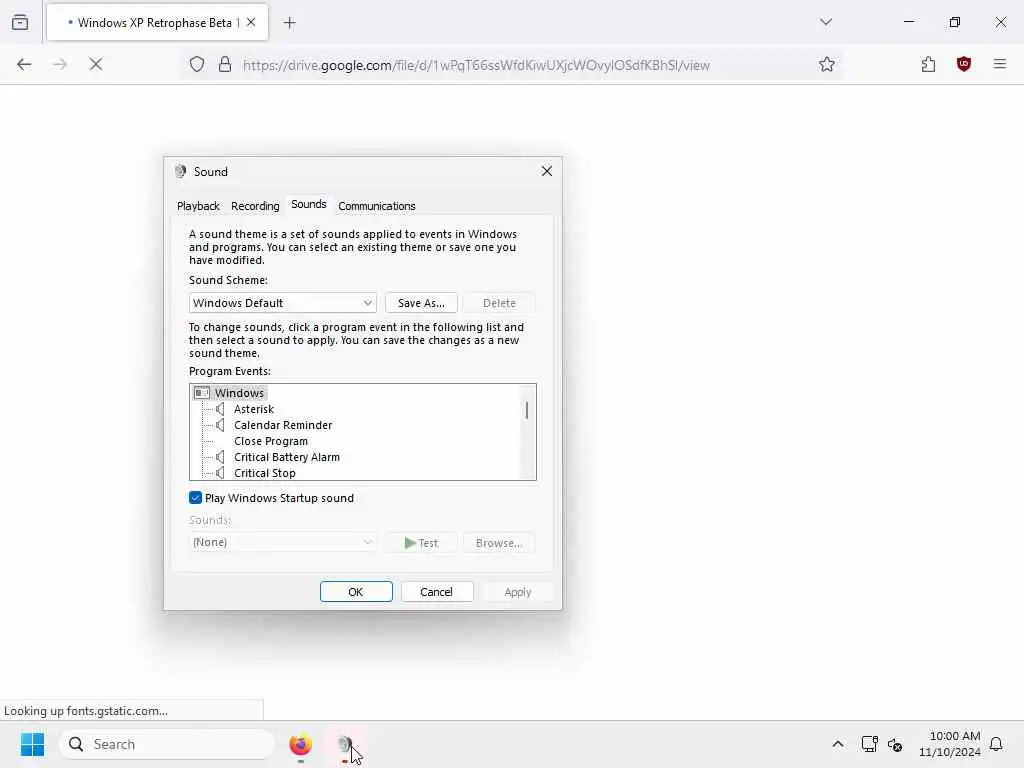Click the network tray icon
The image size is (1024, 768).
point(869,744)
